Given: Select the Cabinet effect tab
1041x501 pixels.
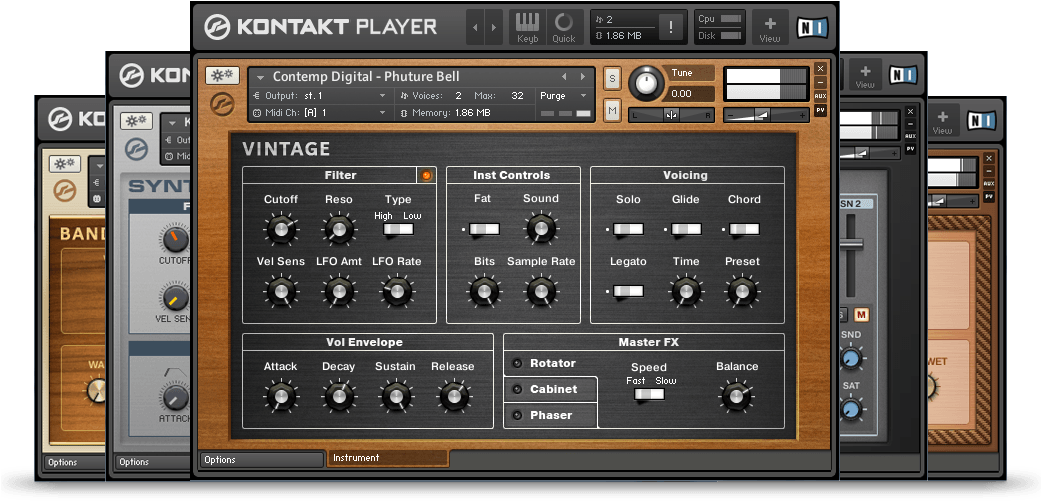Looking at the screenshot, I should pyautogui.click(x=550, y=389).
